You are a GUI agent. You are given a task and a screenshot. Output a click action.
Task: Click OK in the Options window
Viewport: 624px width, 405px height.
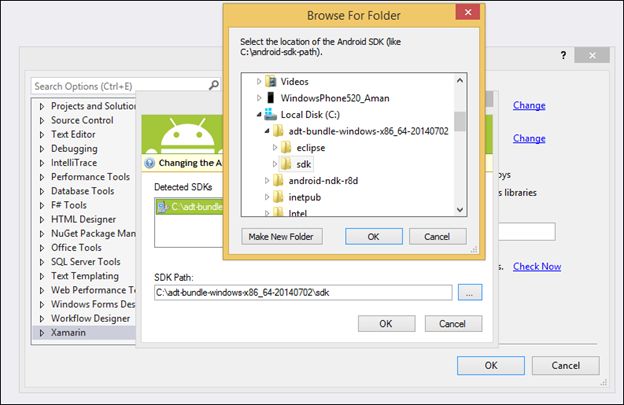click(491, 365)
